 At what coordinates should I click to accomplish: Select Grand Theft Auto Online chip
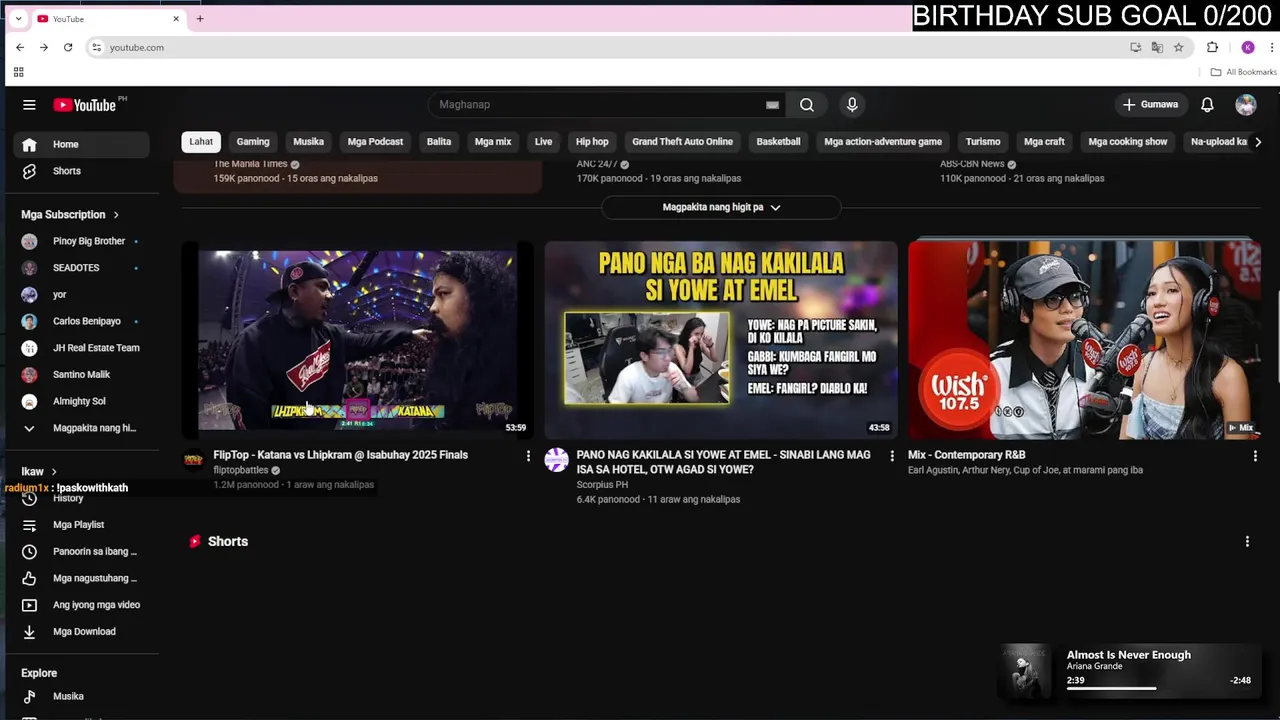click(682, 142)
